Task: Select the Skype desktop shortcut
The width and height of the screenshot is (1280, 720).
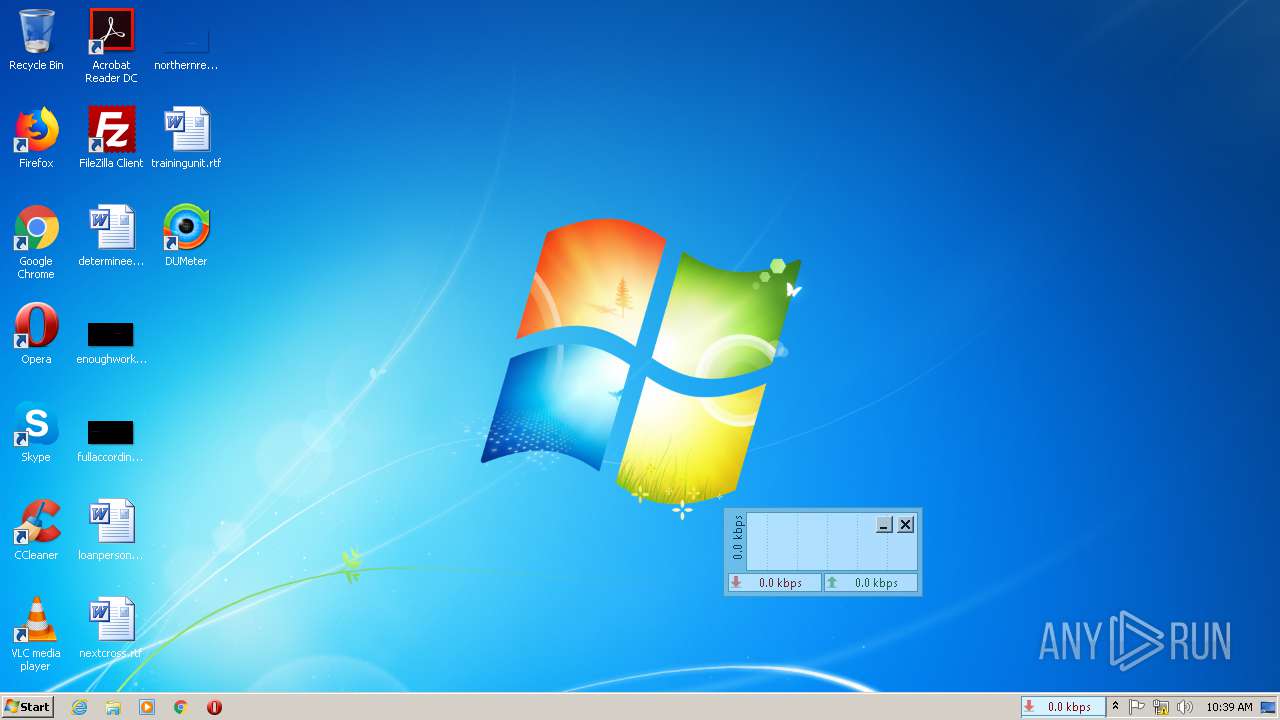Action: tap(36, 433)
